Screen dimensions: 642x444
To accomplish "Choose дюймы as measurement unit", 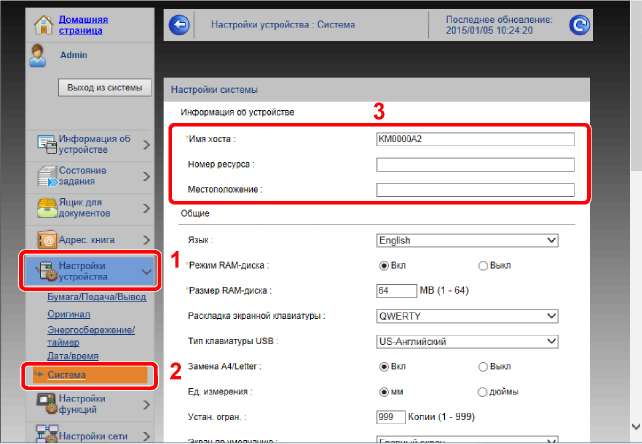I will point(483,391).
